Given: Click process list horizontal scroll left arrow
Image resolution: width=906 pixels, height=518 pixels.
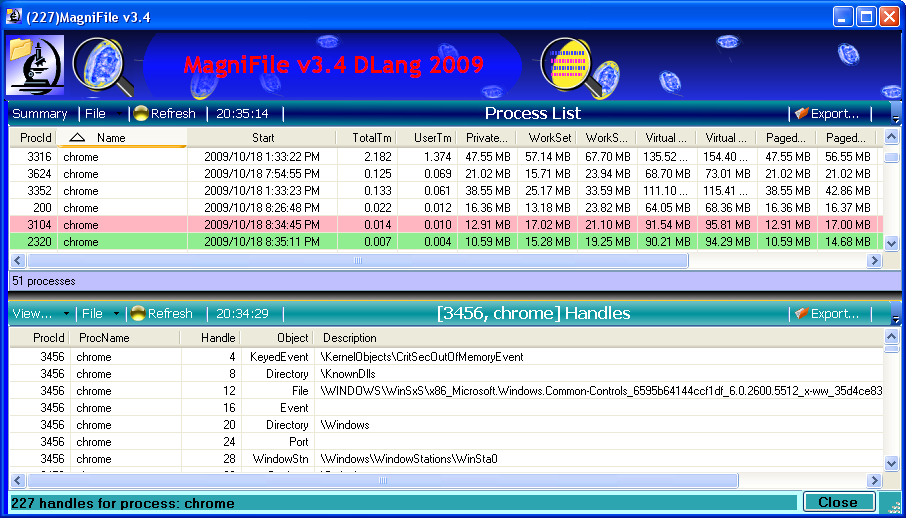Looking at the screenshot, I should pyautogui.click(x=18, y=261).
